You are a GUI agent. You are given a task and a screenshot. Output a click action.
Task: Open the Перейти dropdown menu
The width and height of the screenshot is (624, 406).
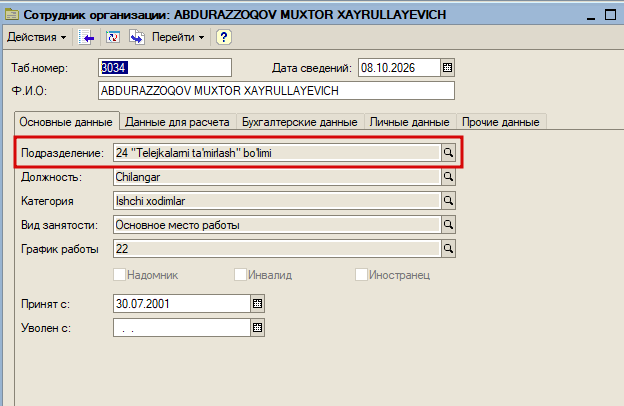(178, 37)
